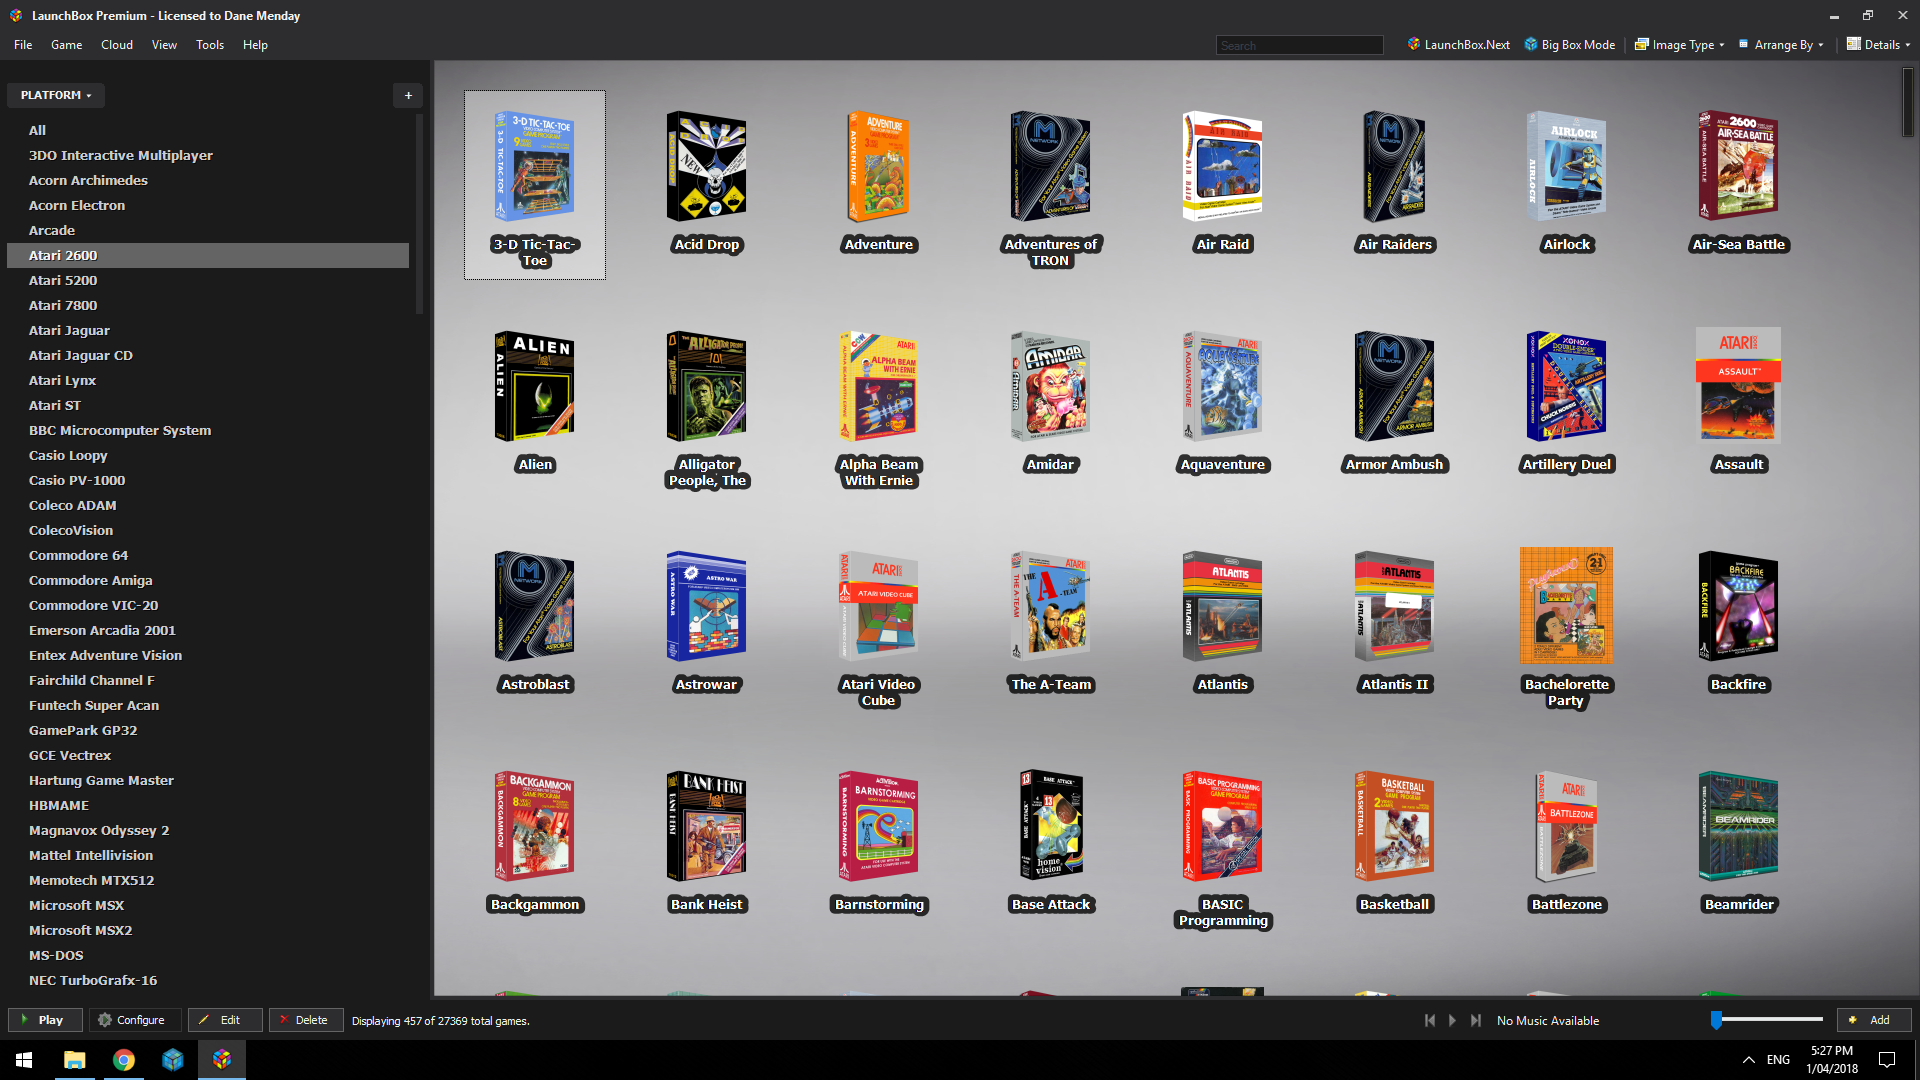
Task: Click in the Search field
Action: click(x=1299, y=45)
